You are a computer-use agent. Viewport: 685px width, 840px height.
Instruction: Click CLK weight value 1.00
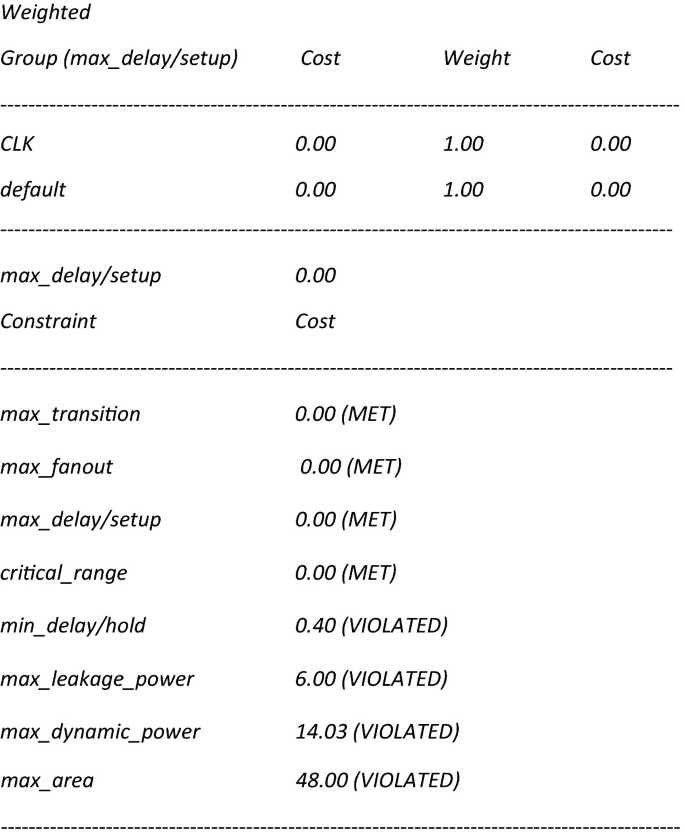463,144
